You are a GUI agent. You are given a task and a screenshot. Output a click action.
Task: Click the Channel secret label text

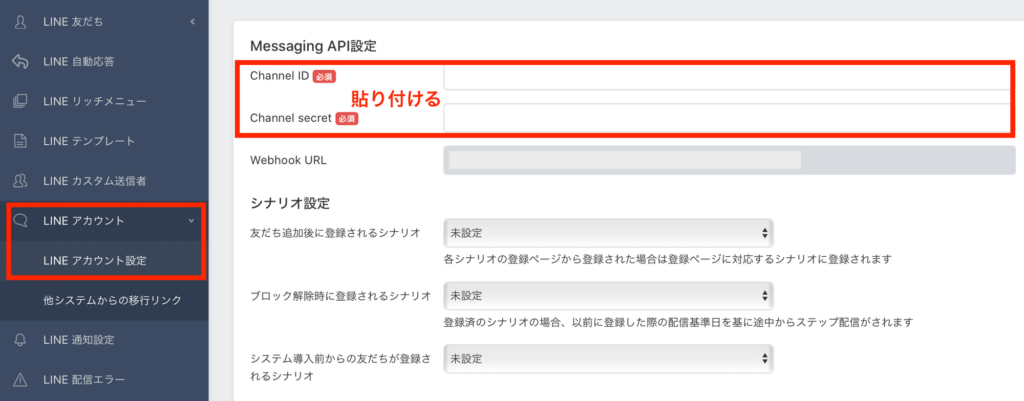click(291, 118)
